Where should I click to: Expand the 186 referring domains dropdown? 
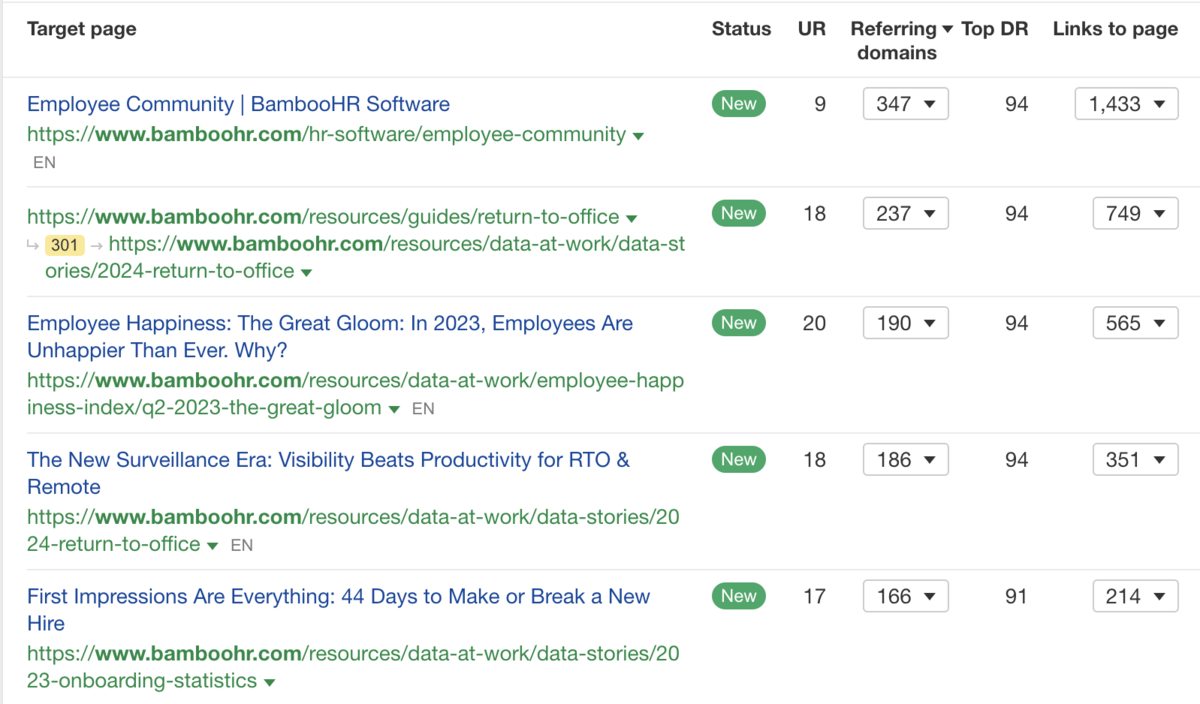coord(905,460)
